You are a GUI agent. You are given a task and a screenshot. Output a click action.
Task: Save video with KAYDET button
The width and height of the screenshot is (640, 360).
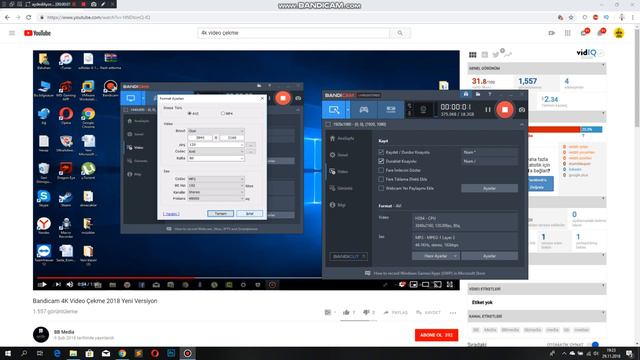tap(428, 313)
